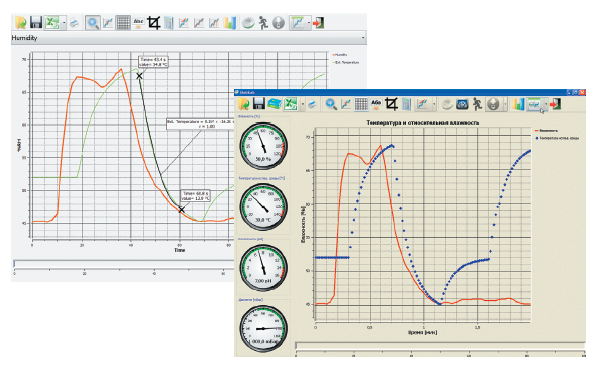The height and width of the screenshot is (372, 602).
Task: Open file via folder icon in Humidity window
Action: coord(21,23)
